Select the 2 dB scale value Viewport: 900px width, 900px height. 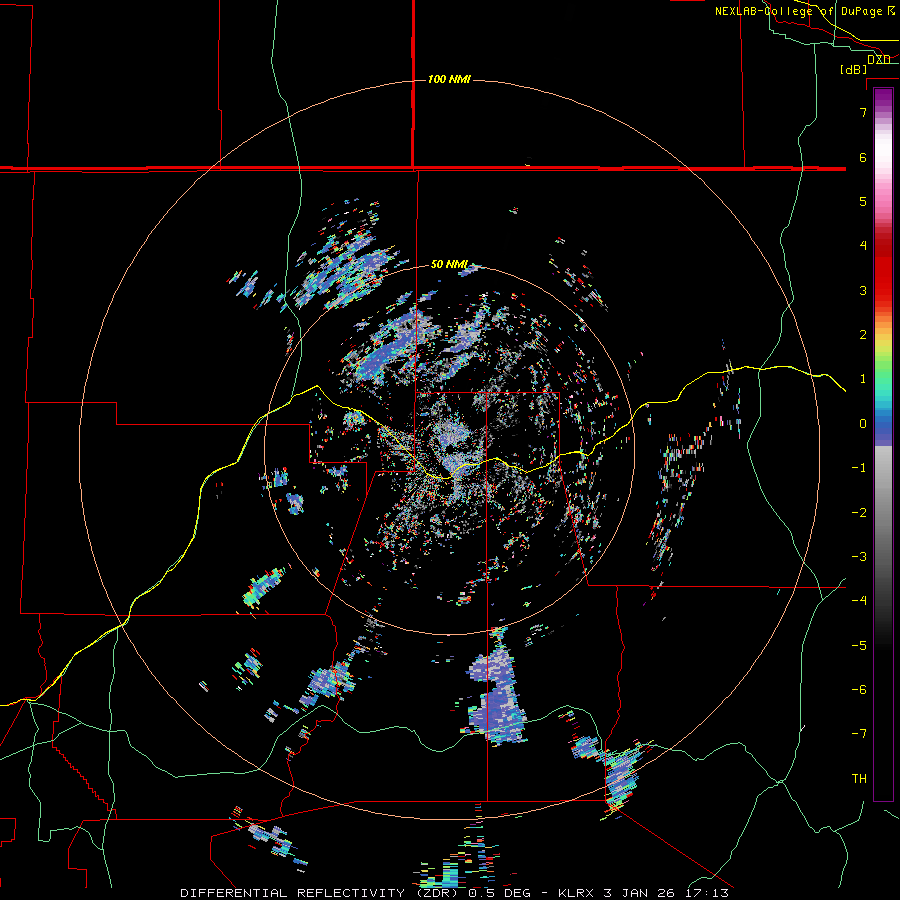(863, 335)
